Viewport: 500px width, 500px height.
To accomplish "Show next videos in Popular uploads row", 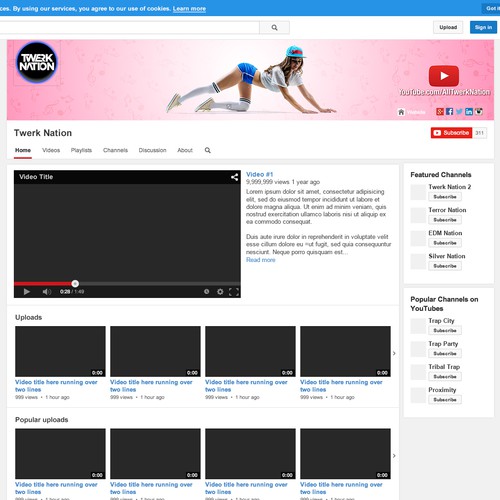I will [x=394, y=456].
